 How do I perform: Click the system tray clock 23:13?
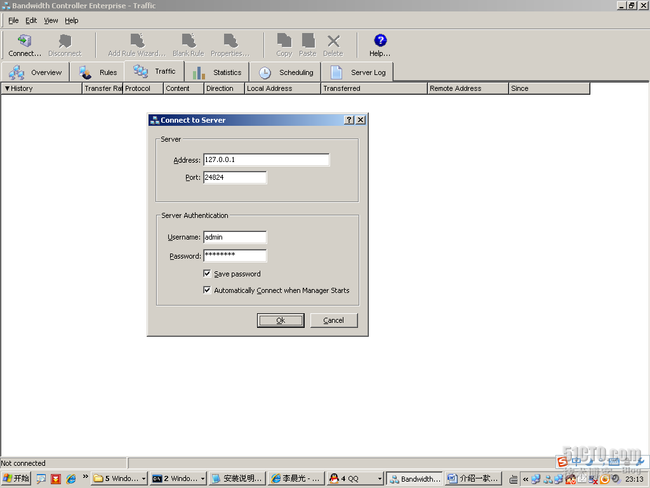[x=634, y=479]
